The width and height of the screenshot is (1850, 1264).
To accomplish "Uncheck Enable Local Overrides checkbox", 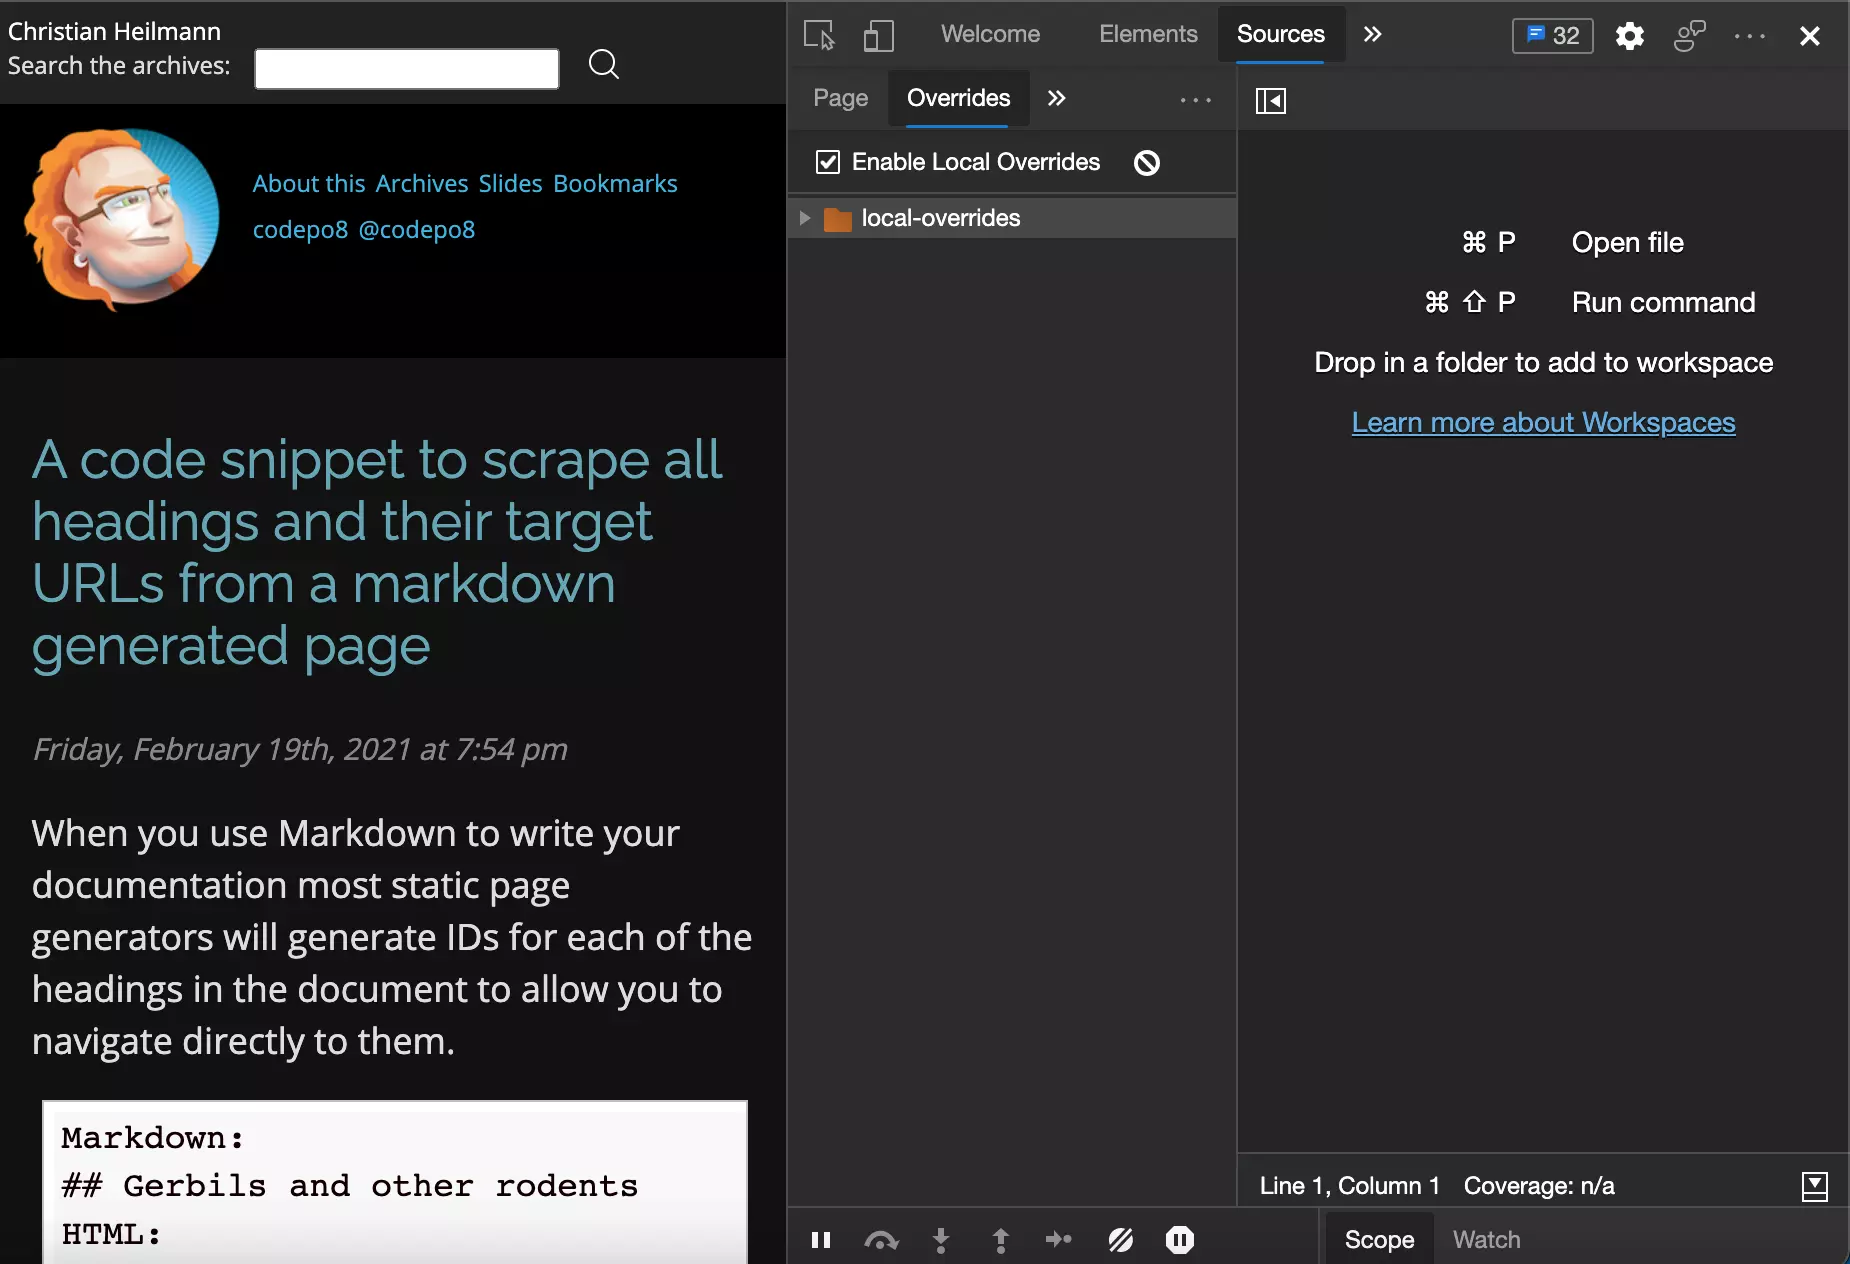I will [x=828, y=162].
